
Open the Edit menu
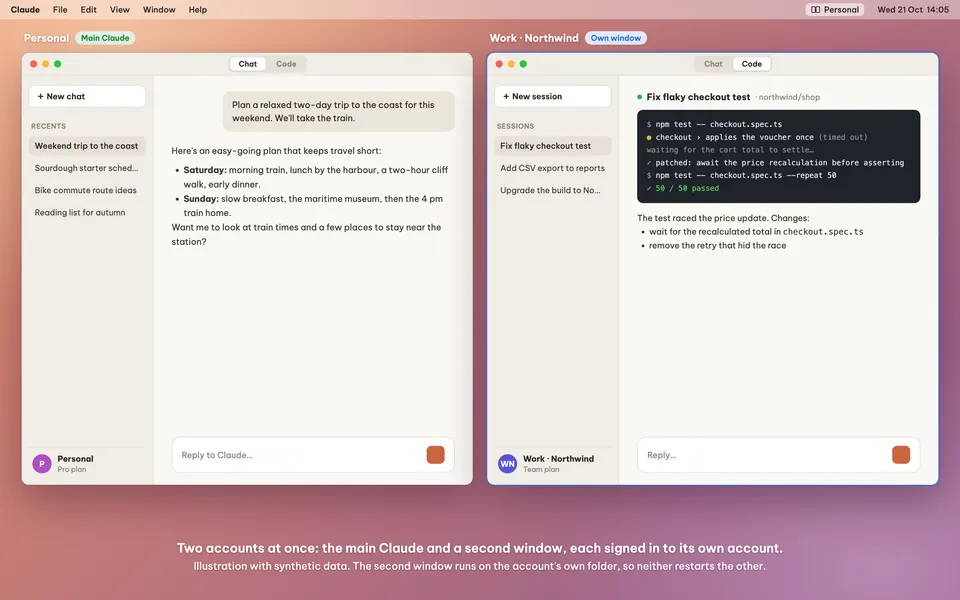click(x=88, y=10)
